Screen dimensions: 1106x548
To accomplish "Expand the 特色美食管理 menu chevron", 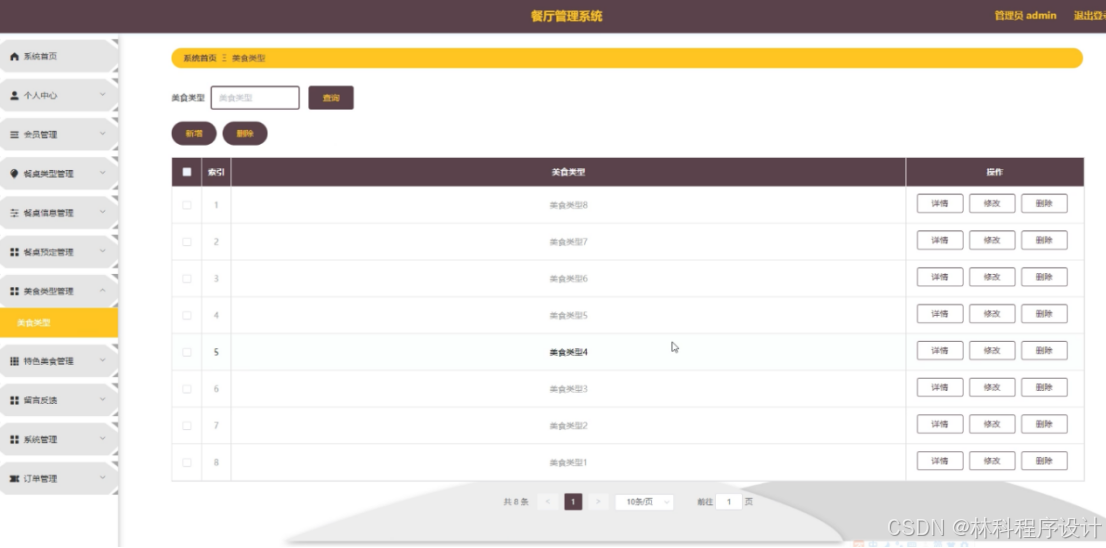I will click(102, 360).
